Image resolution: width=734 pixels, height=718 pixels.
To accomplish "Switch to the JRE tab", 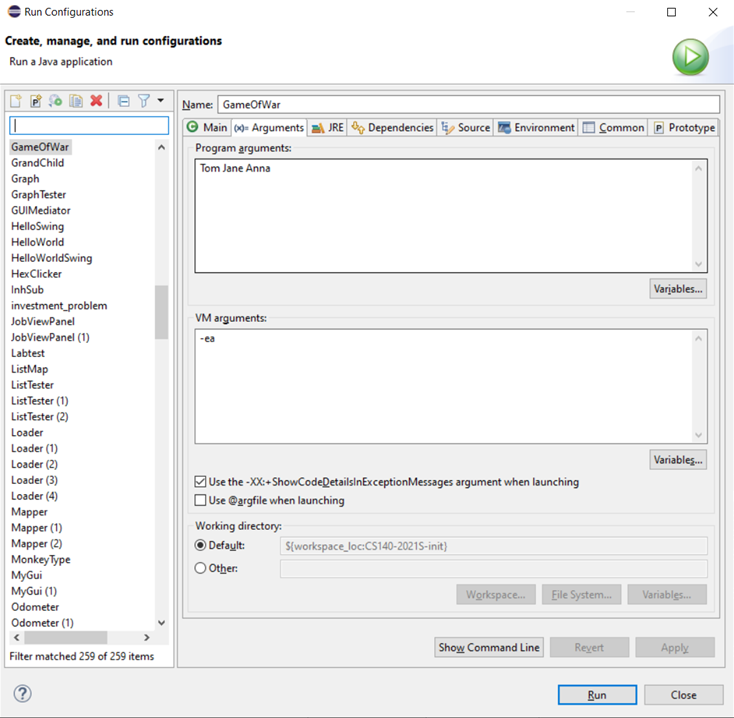I will (x=327, y=128).
